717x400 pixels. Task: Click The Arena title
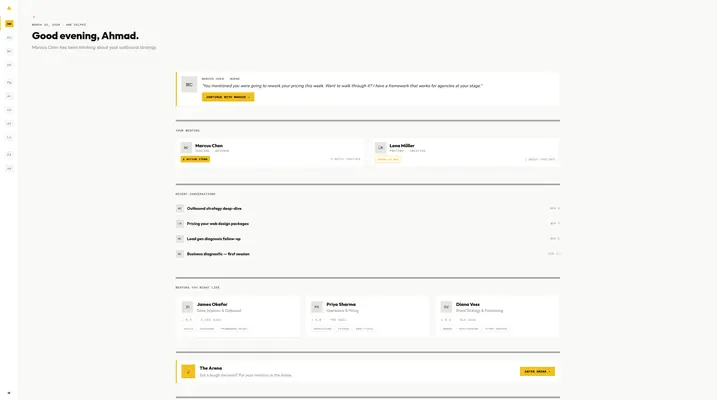point(211,368)
